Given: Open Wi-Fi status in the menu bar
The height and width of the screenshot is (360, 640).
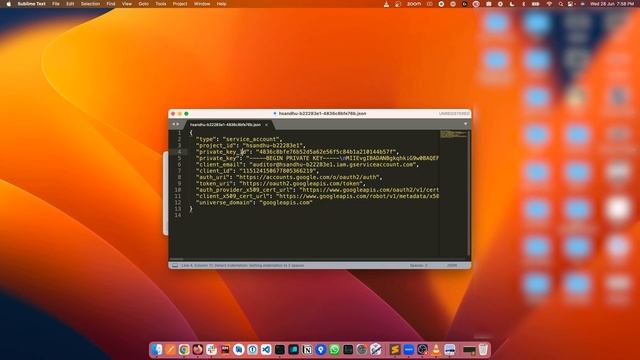Looking at the screenshot, I should point(549,4).
